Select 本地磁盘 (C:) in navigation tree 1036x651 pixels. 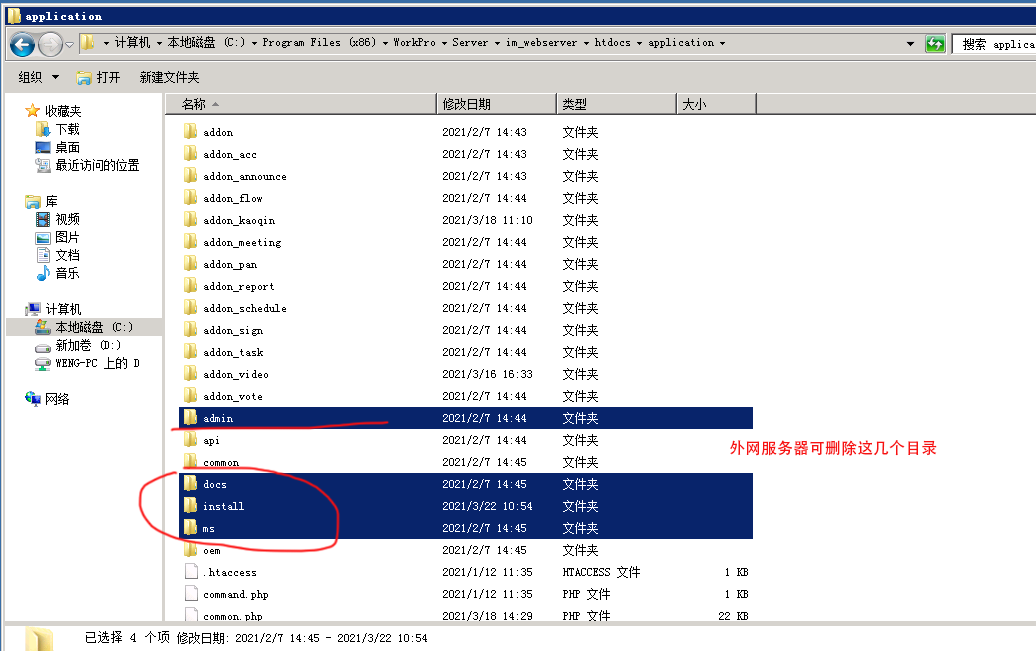pyautogui.click(x=93, y=327)
